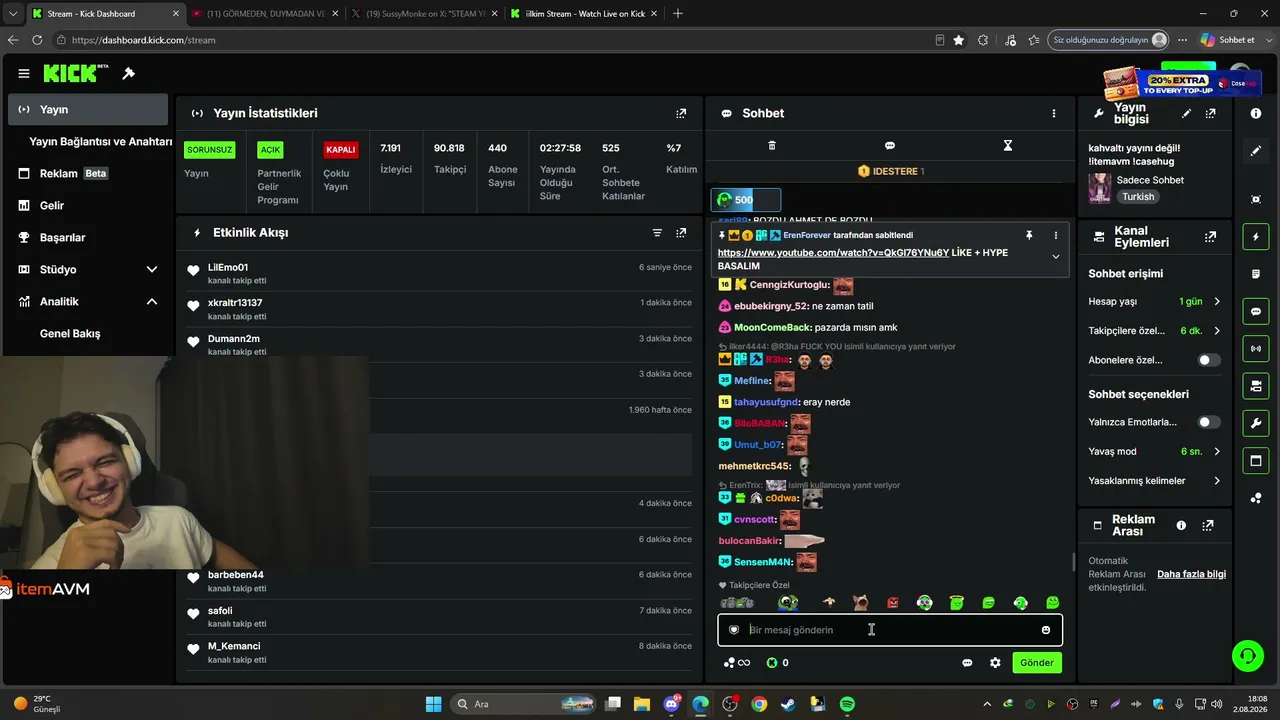Open the pinned message options menu
Image resolution: width=1280 pixels, height=720 pixels.
tap(1055, 235)
